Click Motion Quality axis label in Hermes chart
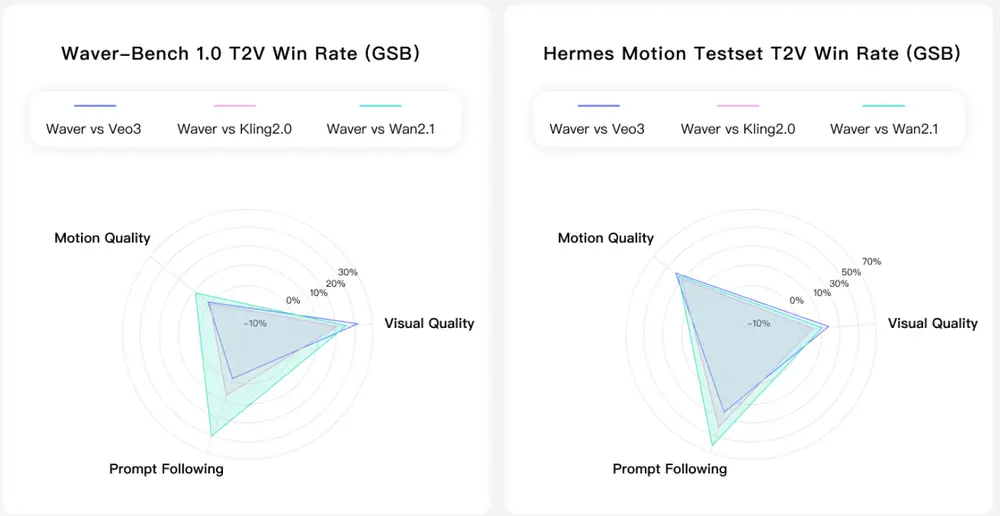Screen dimensions: 1000x516 coord(606,238)
